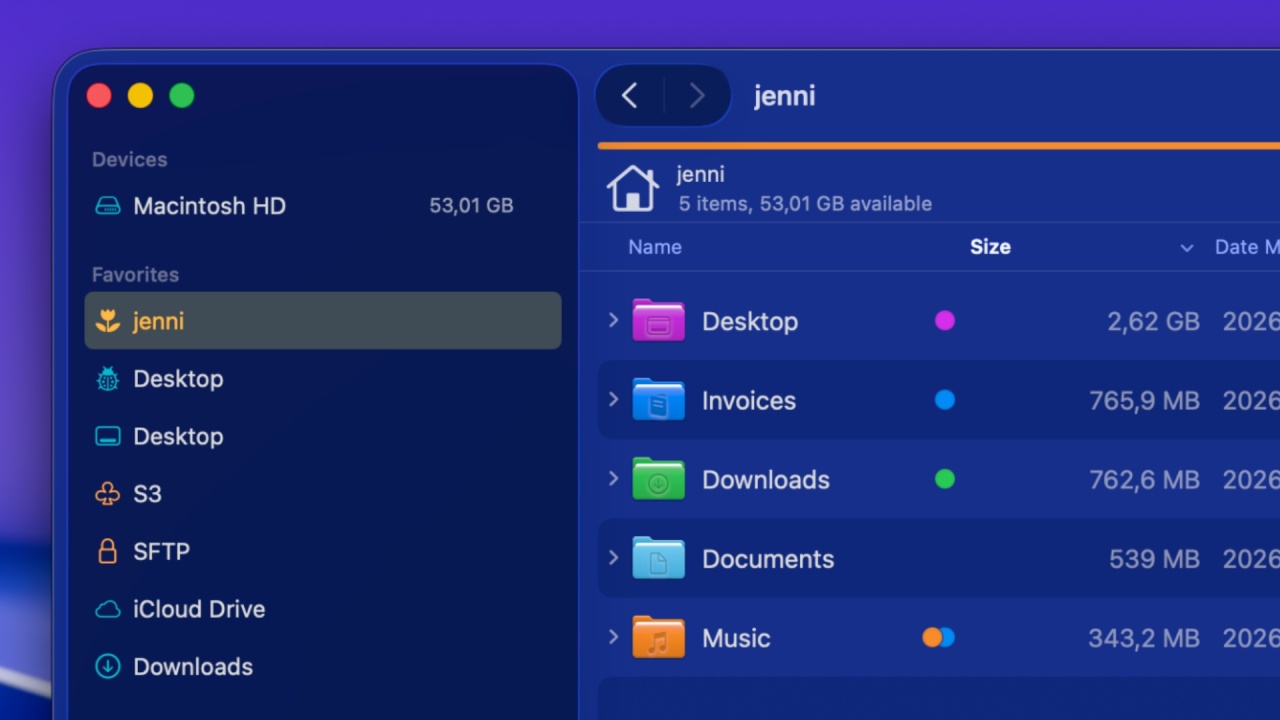Click the cloud icon for iCloud Drive
1280x720 pixels.
(107, 609)
